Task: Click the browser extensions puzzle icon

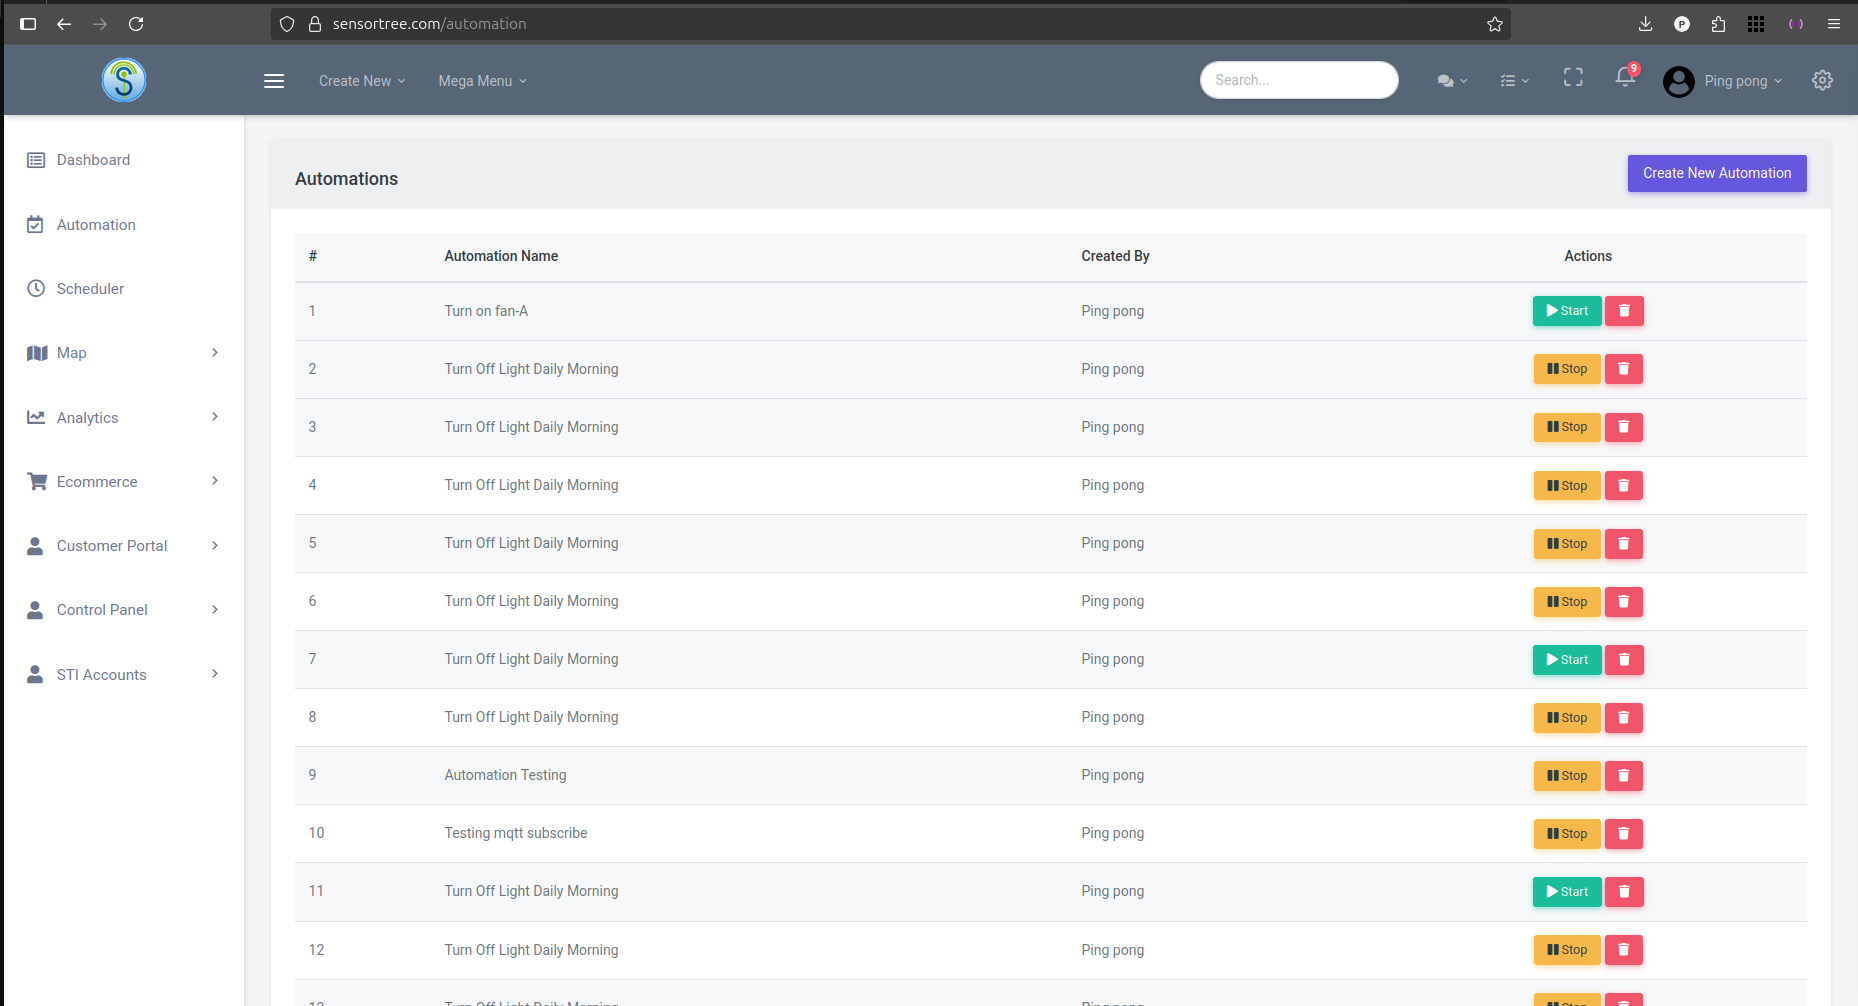Action: pyautogui.click(x=1718, y=23)
